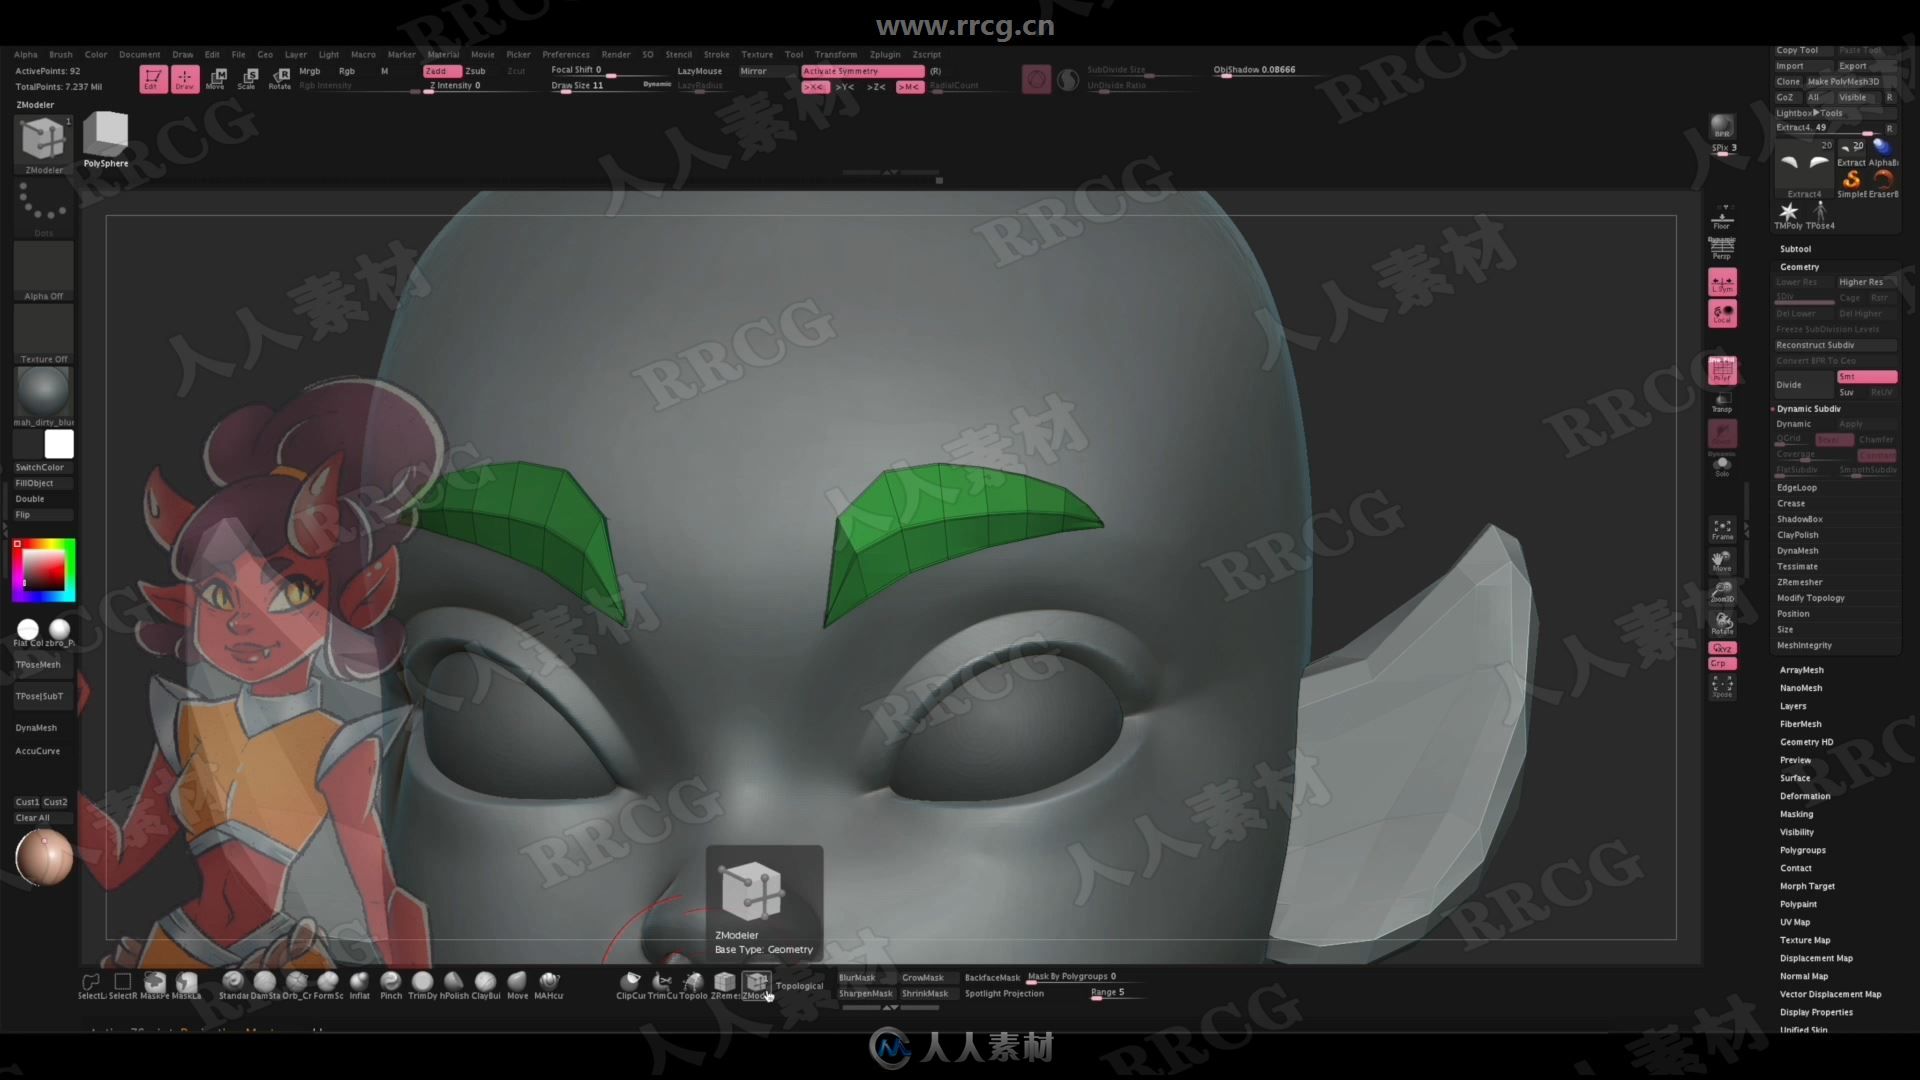Click the main color picker square
The height and width of the screenshot is (1080, 1920).
point(43,570)
